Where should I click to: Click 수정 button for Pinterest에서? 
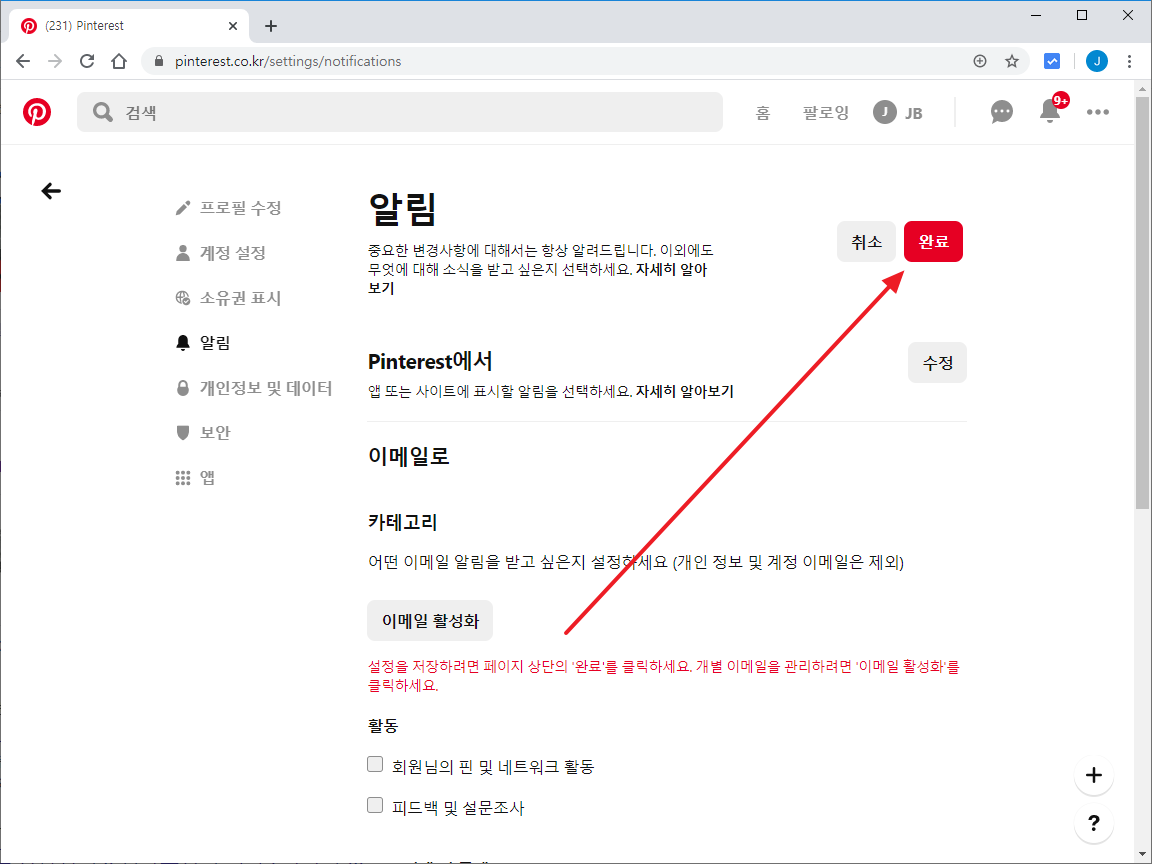click(937, 363)
